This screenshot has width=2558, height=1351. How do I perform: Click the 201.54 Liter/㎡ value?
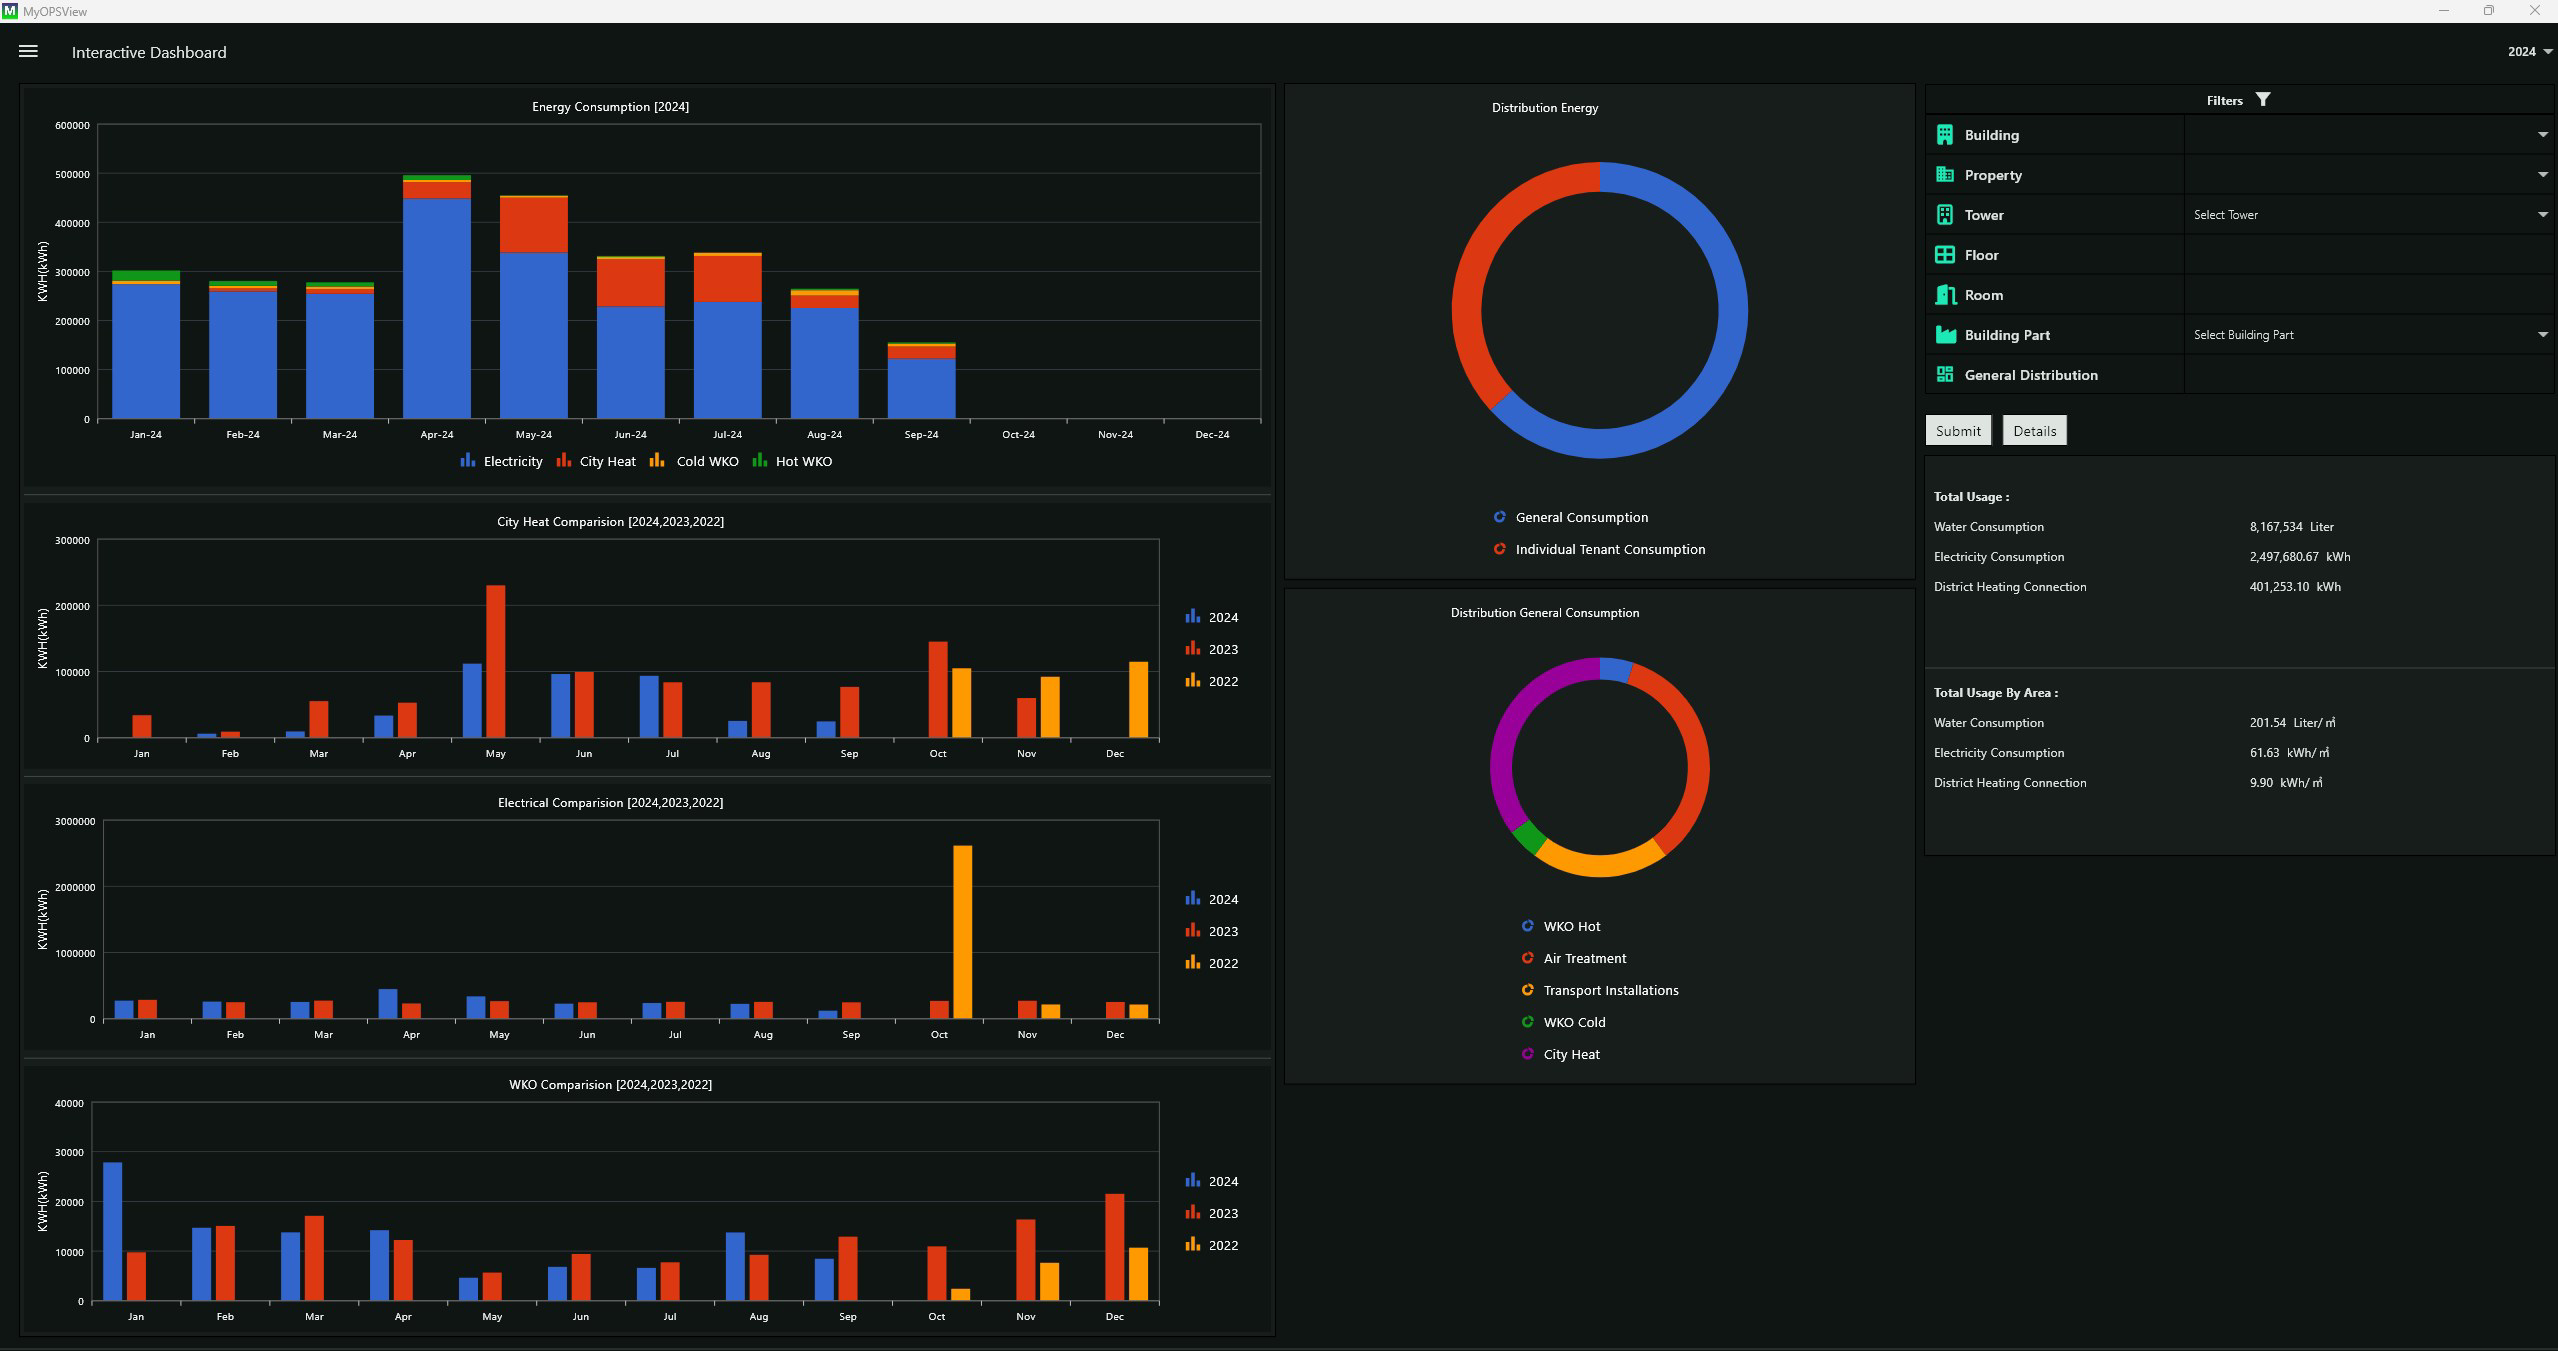pyautogui.click(x=2293, y=723)
